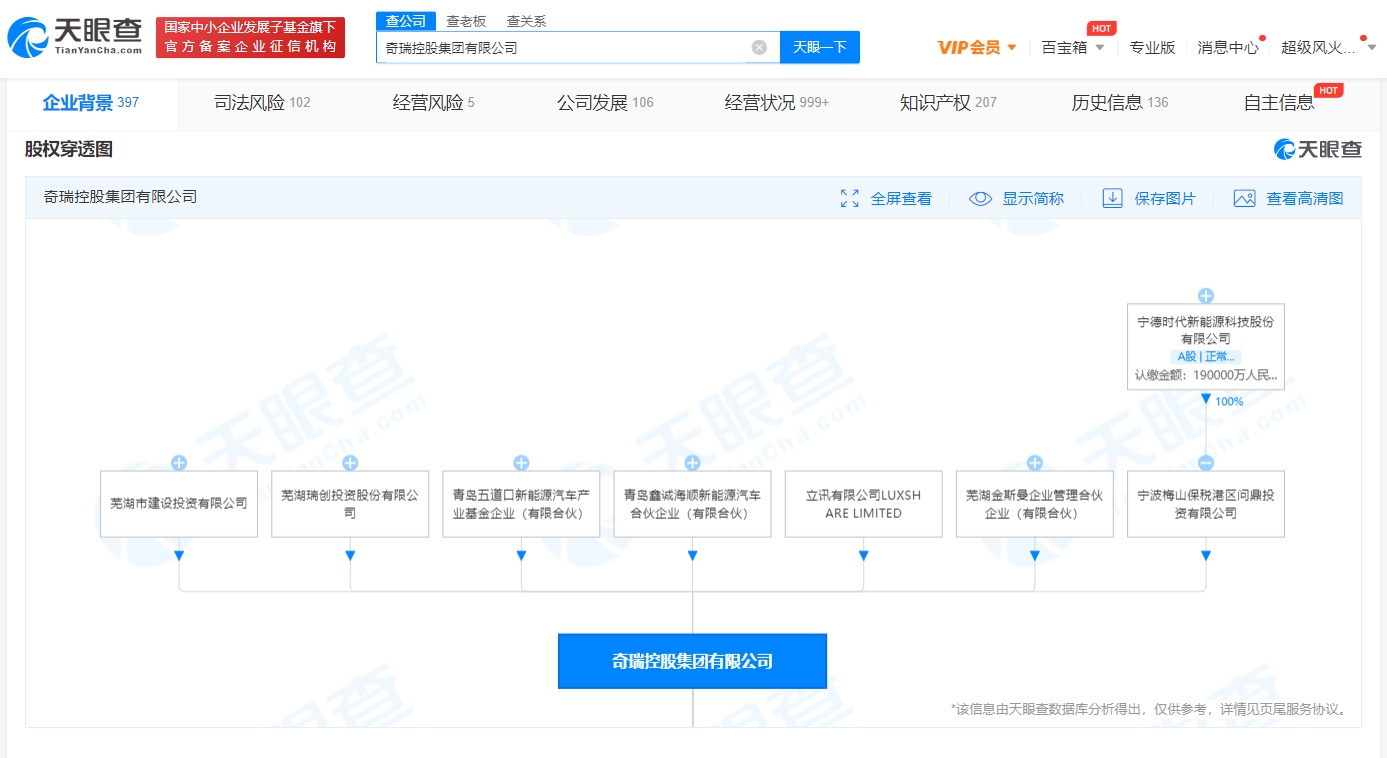Expand plus icon above 宁德时代新能源科技
This screenshot has width=1387, height=758.
coord(1206,296)
